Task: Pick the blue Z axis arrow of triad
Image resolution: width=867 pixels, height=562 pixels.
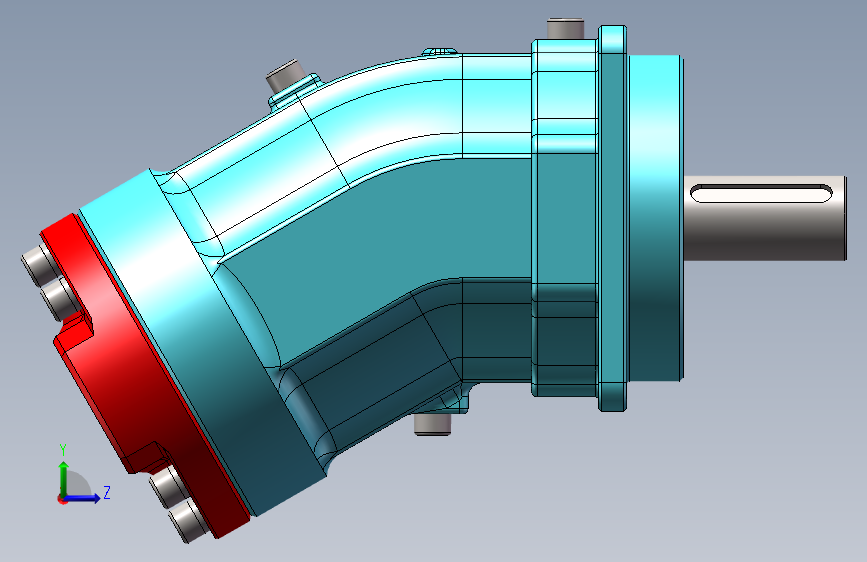Action: [x=84, y=498]
